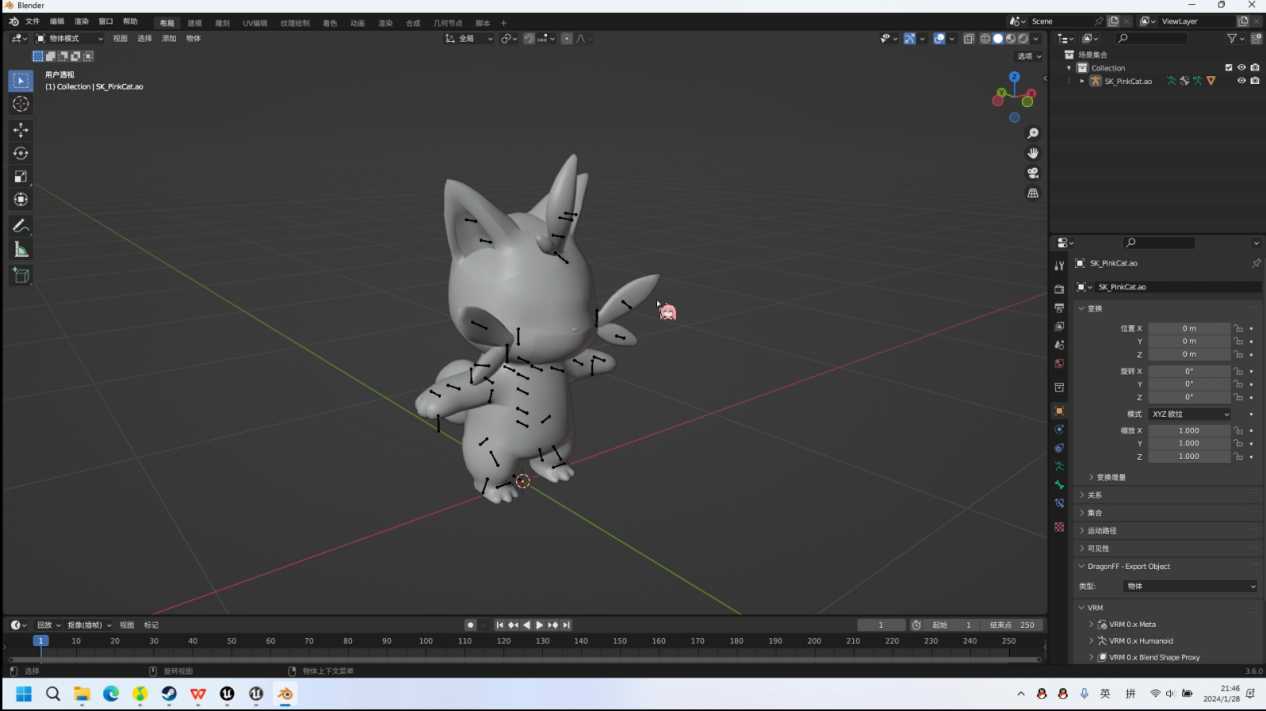Open the 文件 menu
The width and height of the screenshot is (1266, 711).
pos(32,21)
